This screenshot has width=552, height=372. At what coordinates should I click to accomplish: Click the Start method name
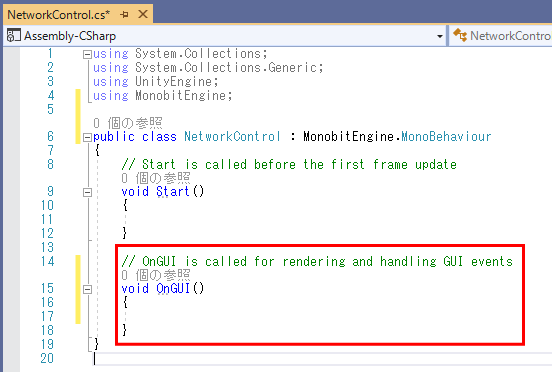click(172, 191)
